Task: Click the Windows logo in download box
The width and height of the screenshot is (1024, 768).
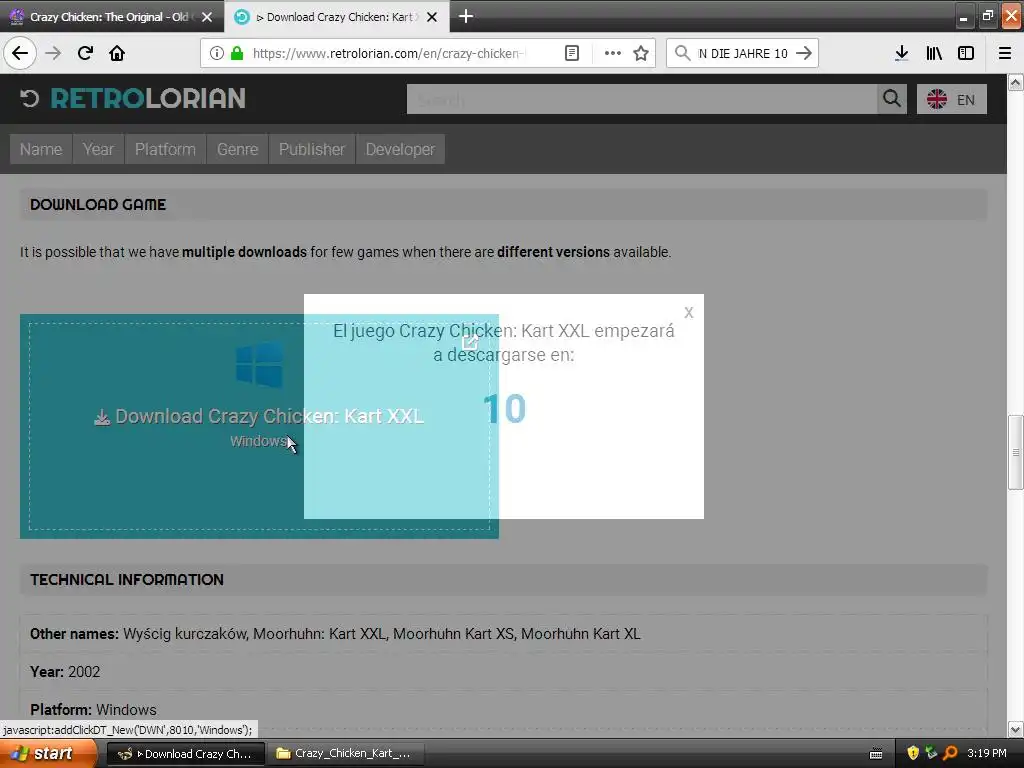Action: tap(259, 364)
